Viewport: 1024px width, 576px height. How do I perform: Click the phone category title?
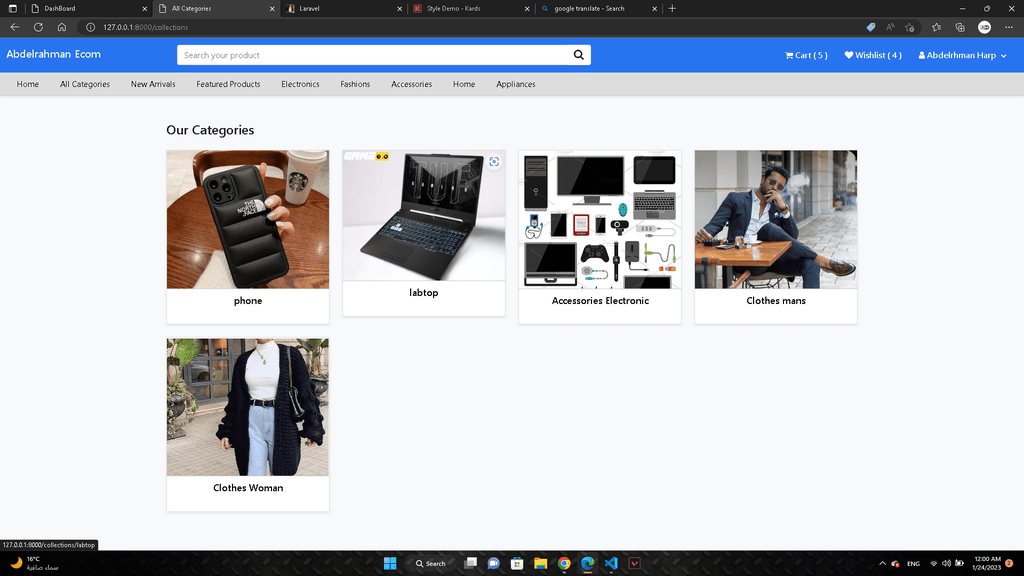coord(248,301)
